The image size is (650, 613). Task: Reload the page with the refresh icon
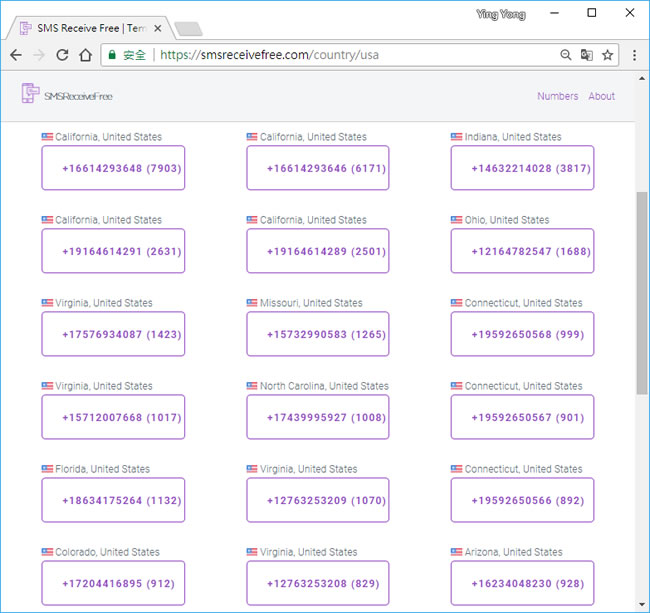(x=63, y=55)
